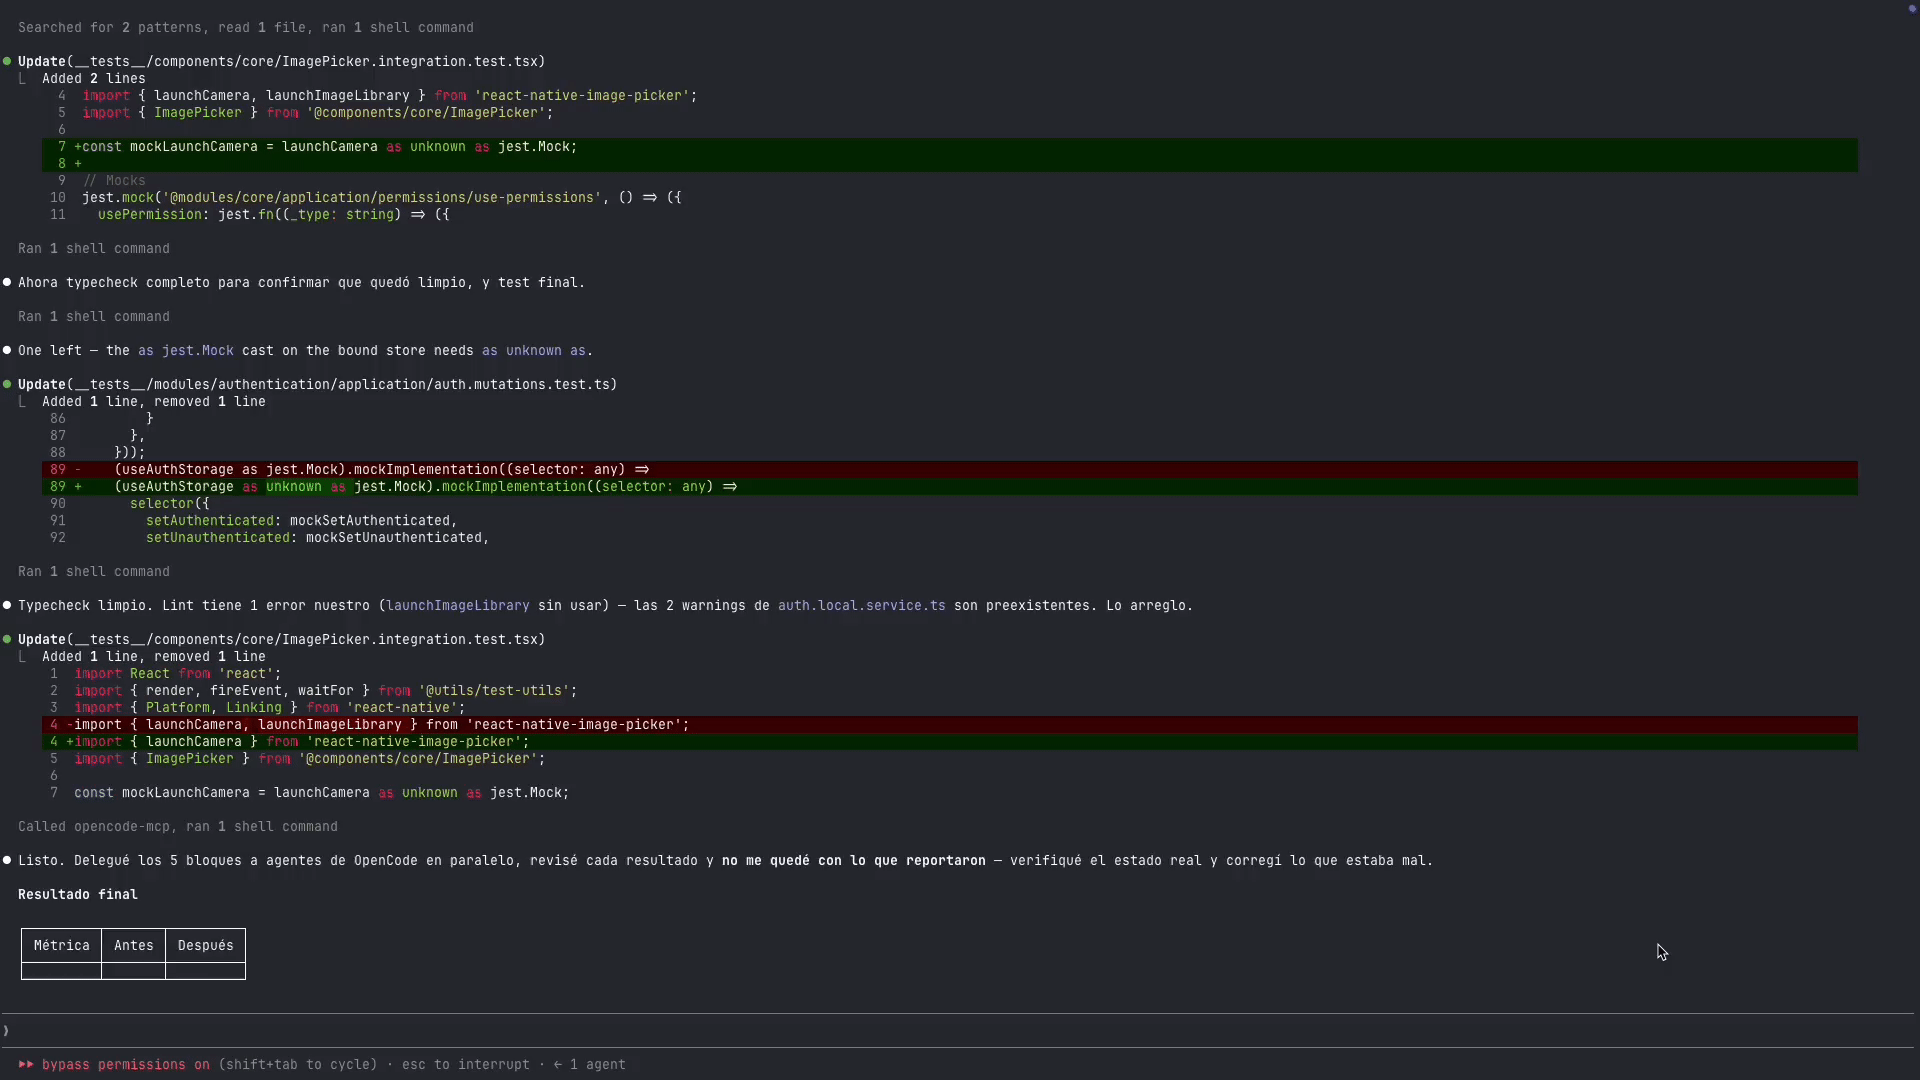Viewport: 1920px width, 1080px height.
Task: Click 'auth.local.service.ts' inline reference
Action: (x=861, y=606)
